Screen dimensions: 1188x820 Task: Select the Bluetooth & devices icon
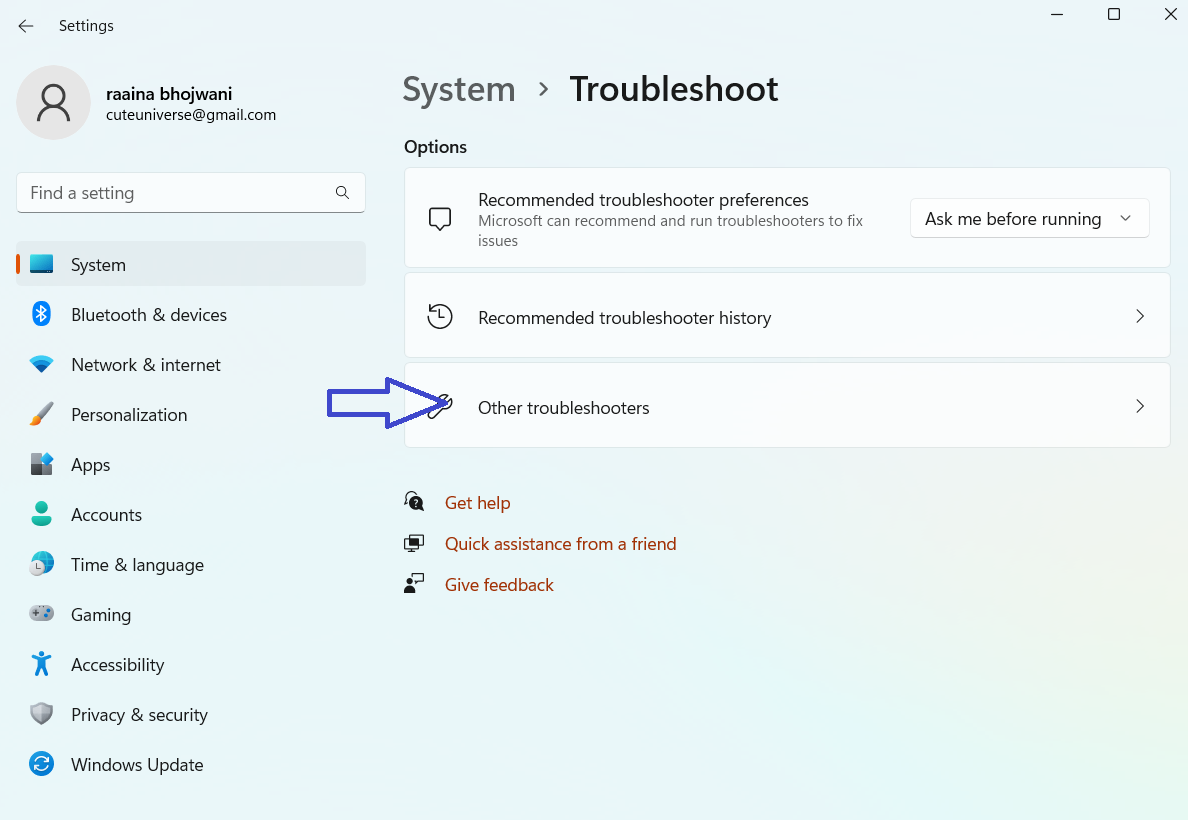click(41, 315)
